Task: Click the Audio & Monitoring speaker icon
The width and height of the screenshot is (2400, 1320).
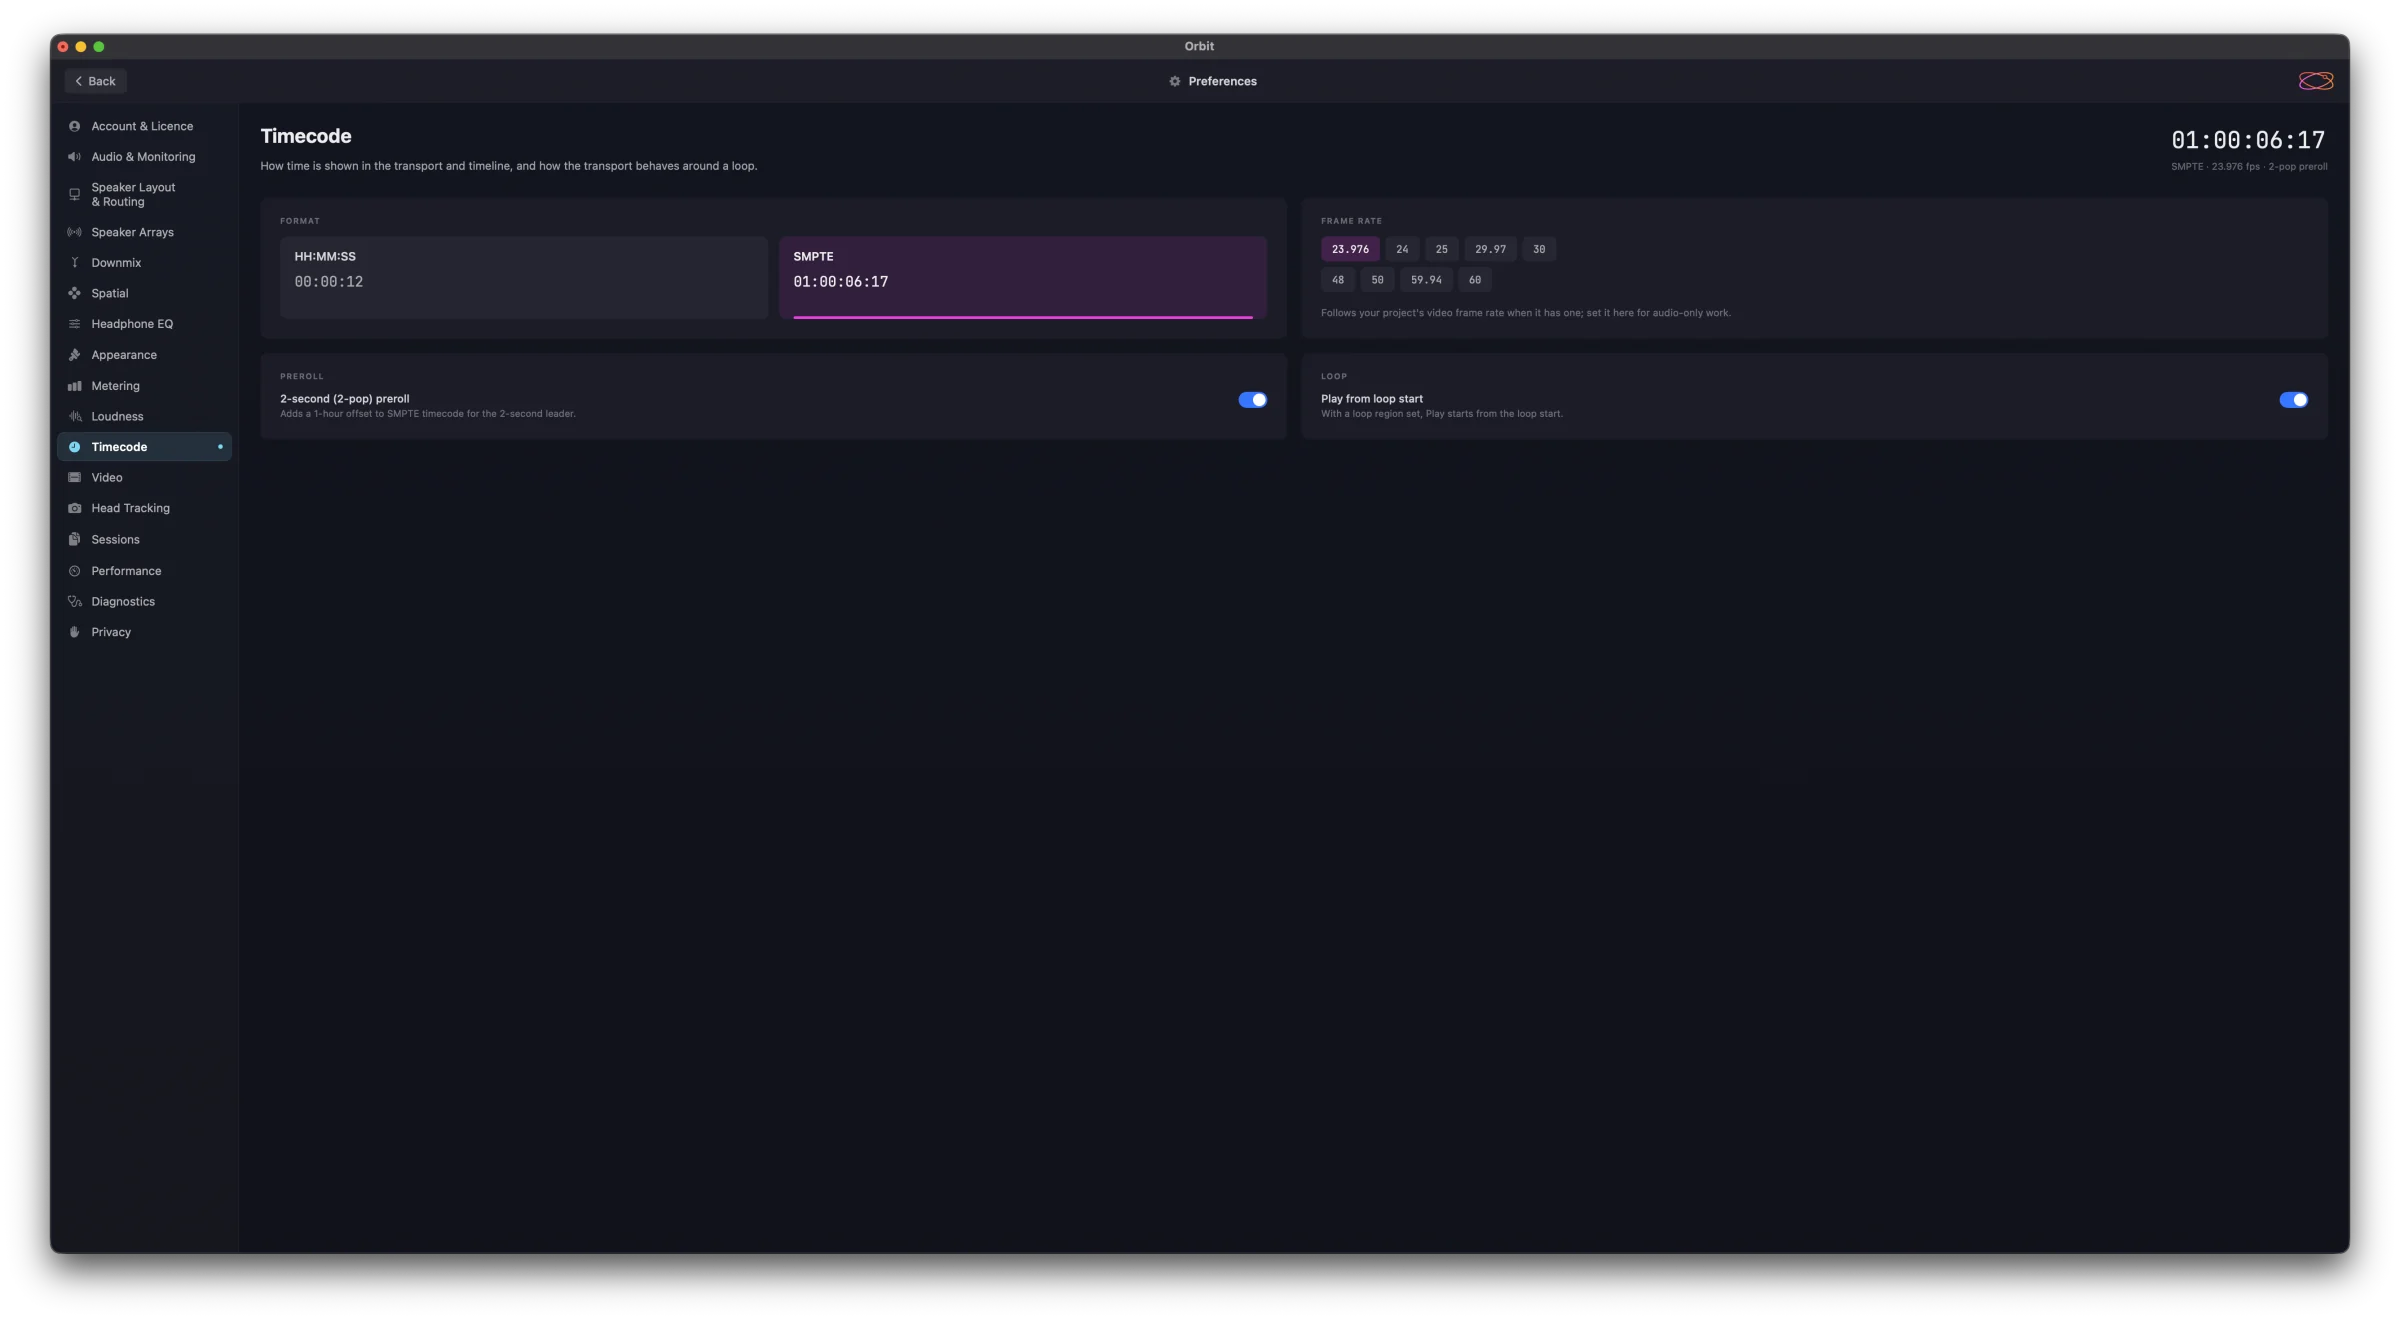Action: [74, 157]
